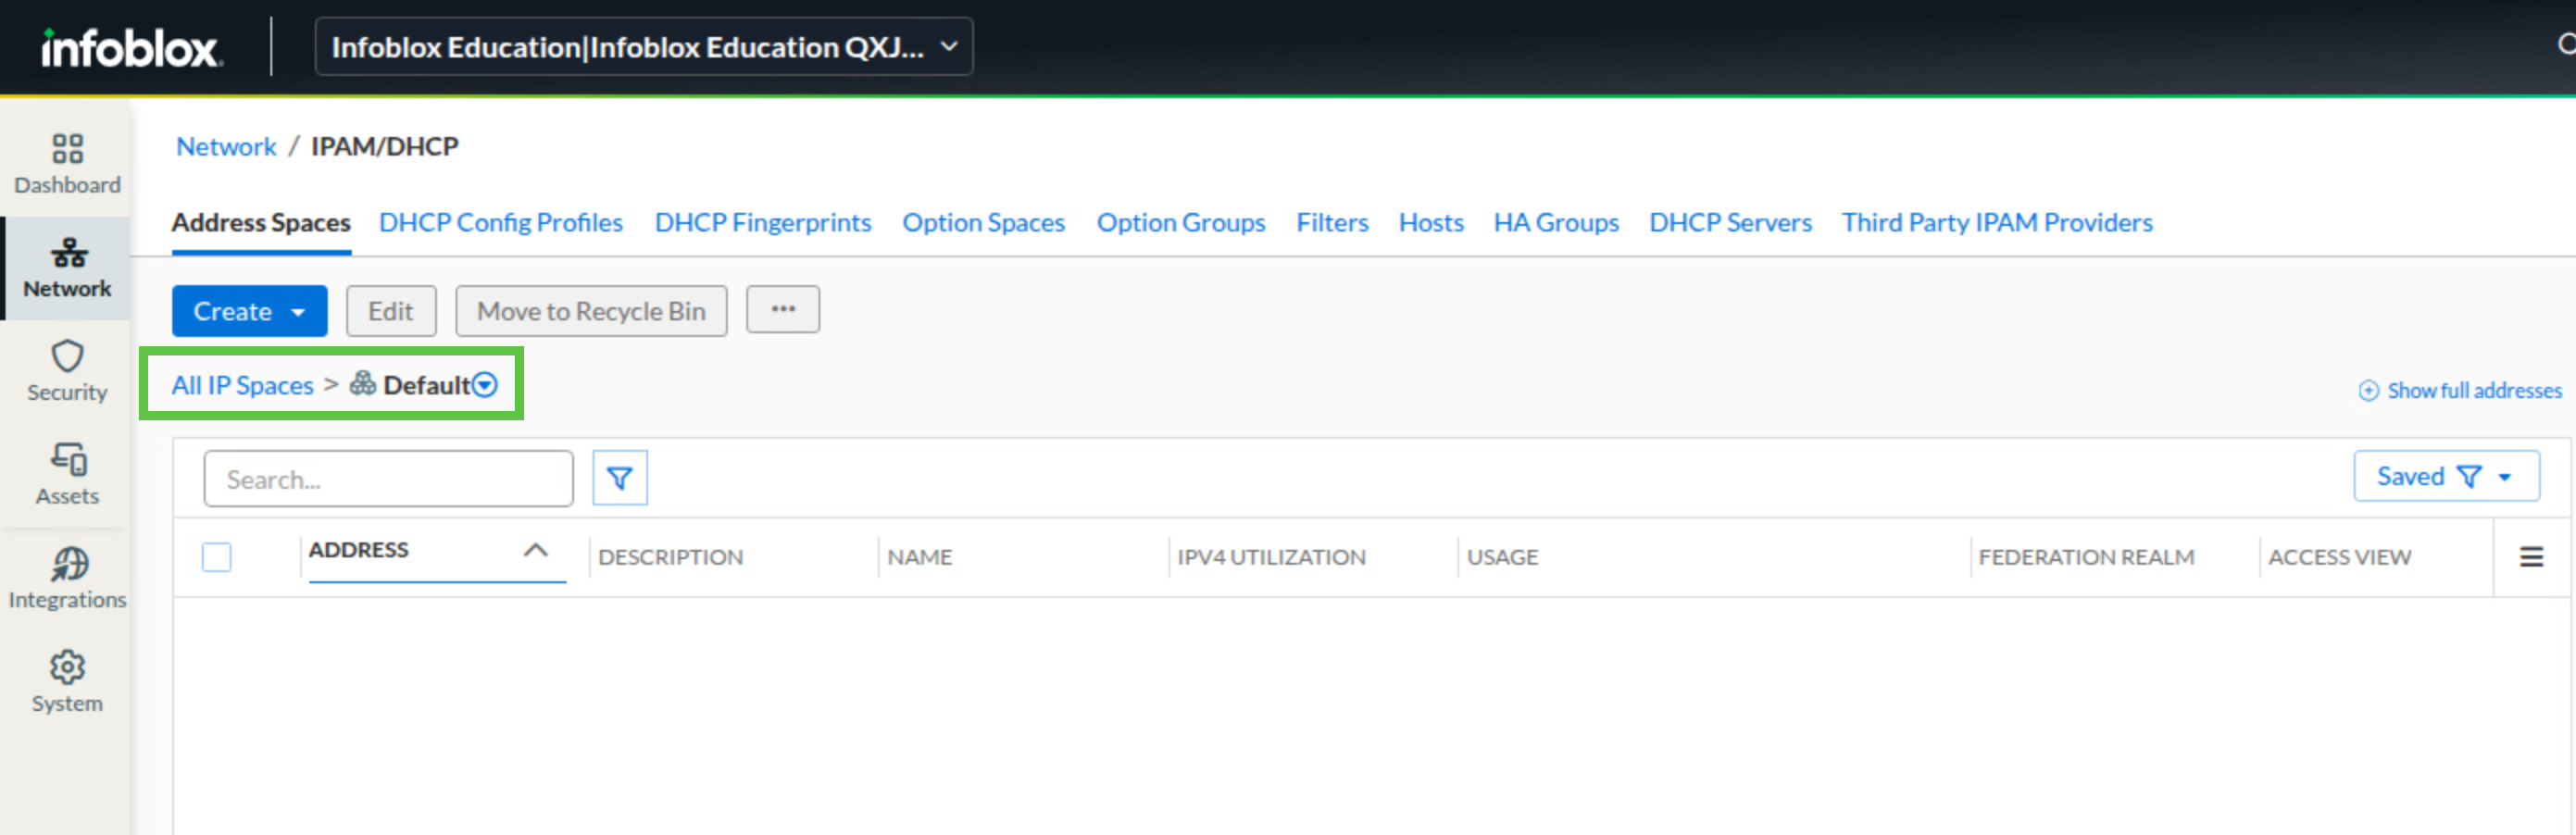Click the DESCRIPTION column header
Screen dimensions: 2576x835
[671, 557]
